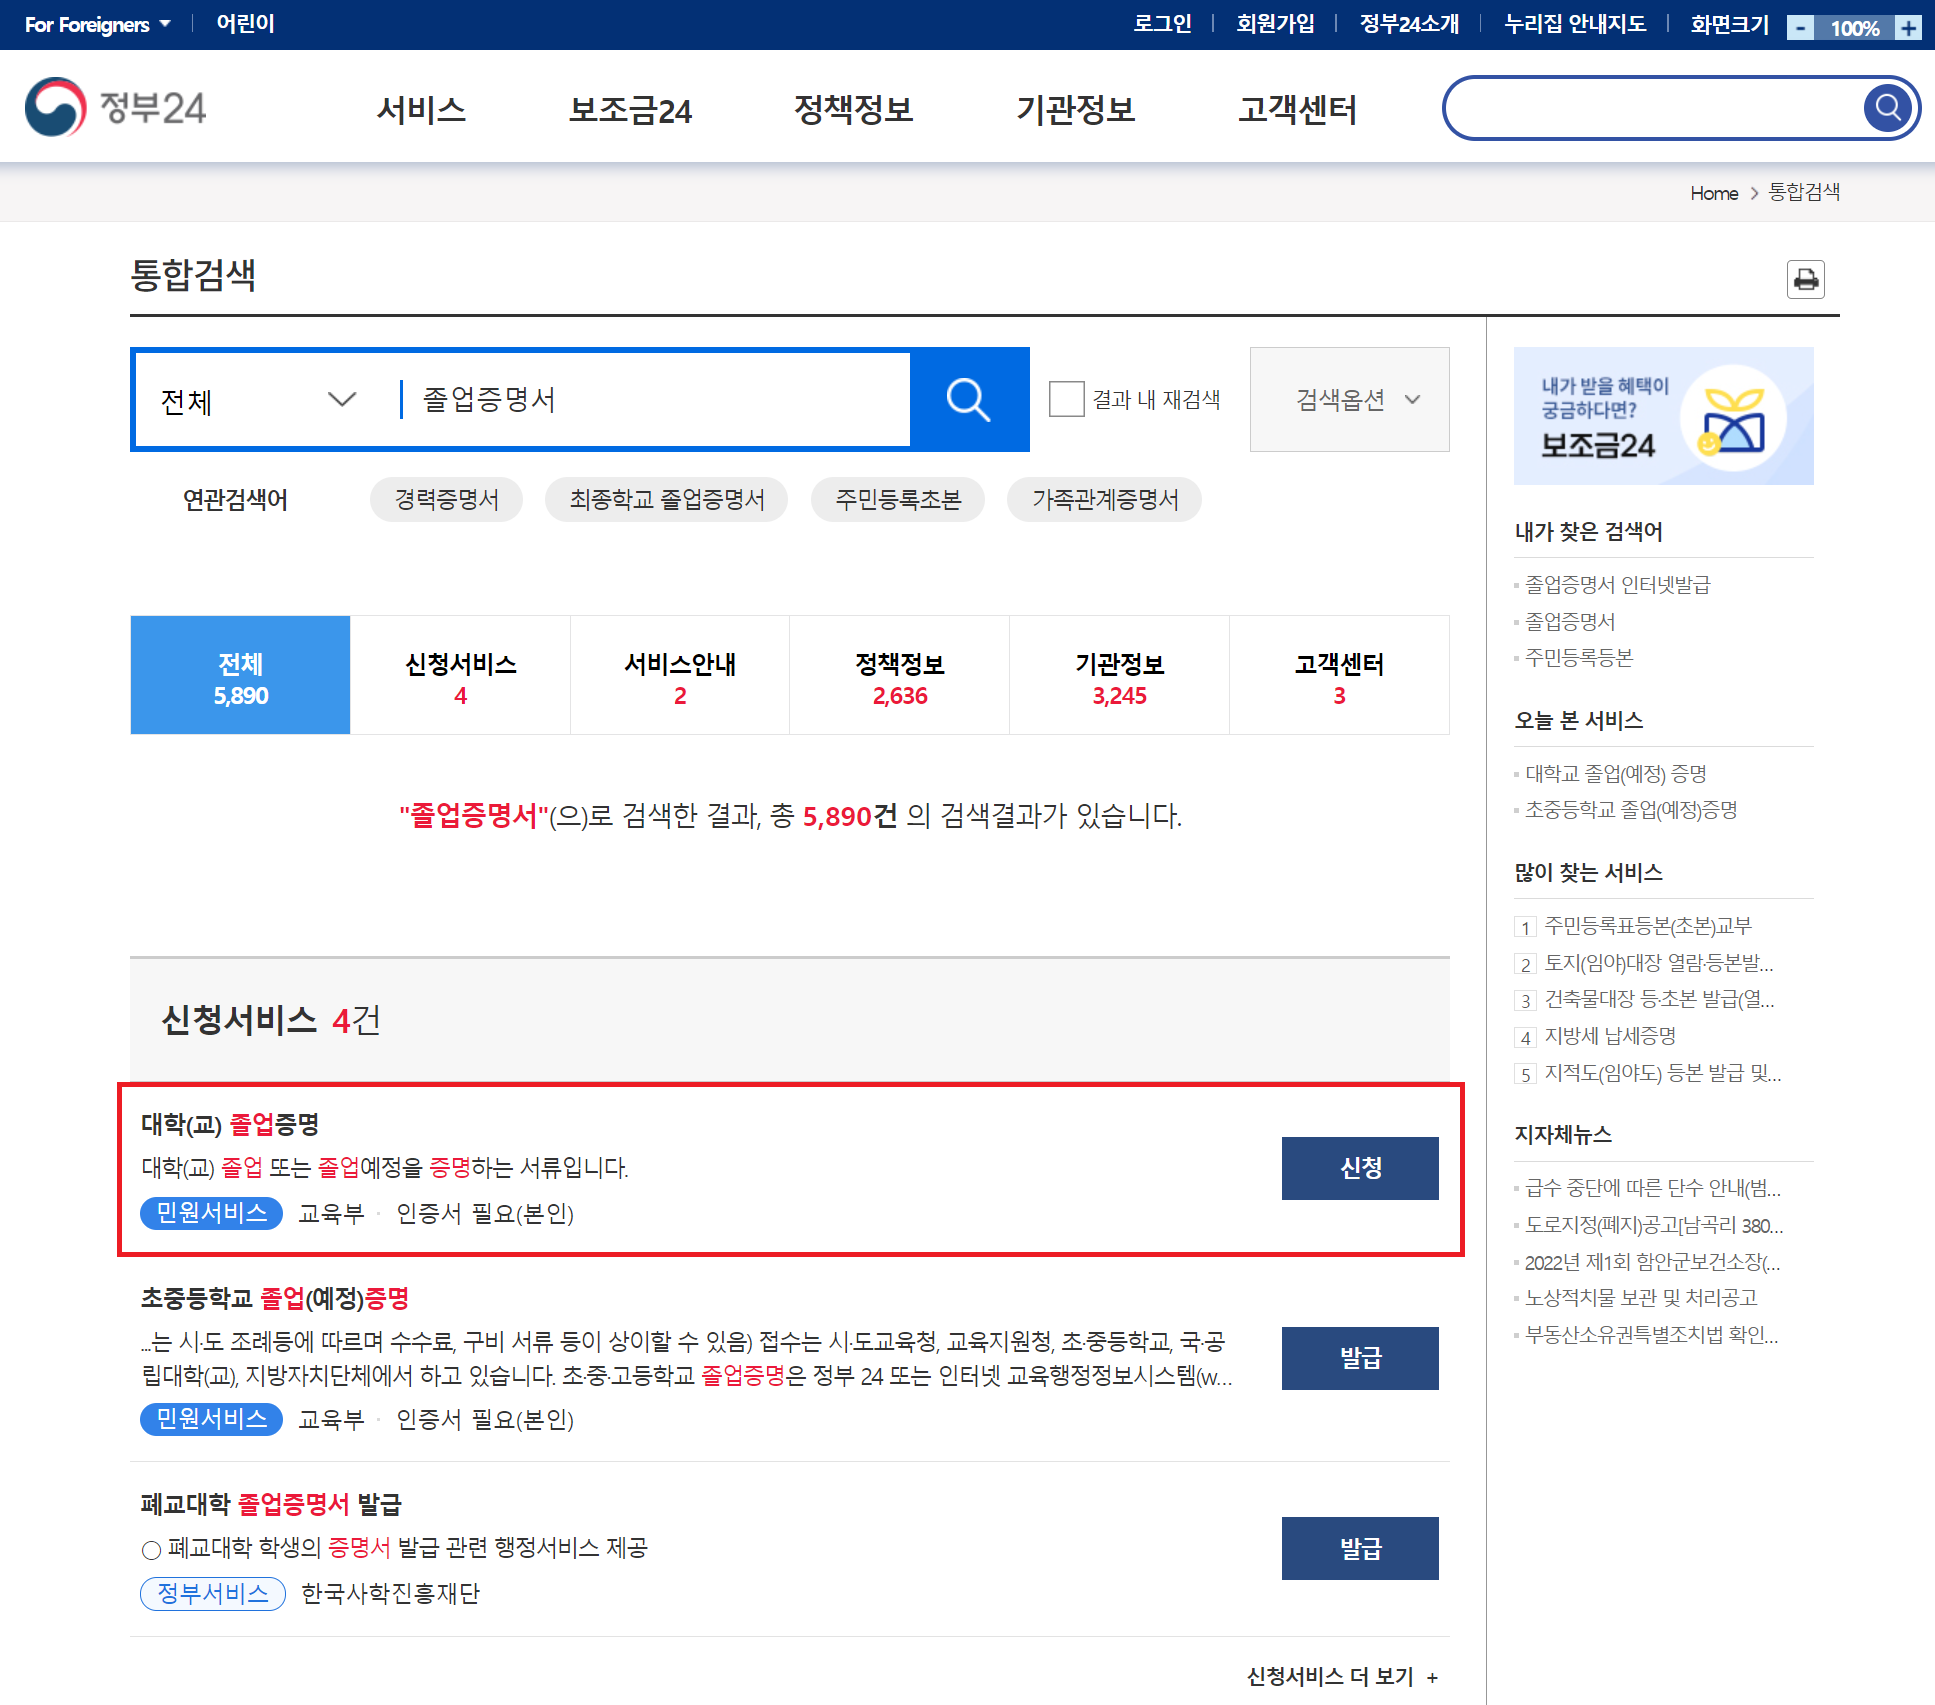Decrease screen size with minus icon
This screenshot has height=1705, width=1935.
[1800, 27]
